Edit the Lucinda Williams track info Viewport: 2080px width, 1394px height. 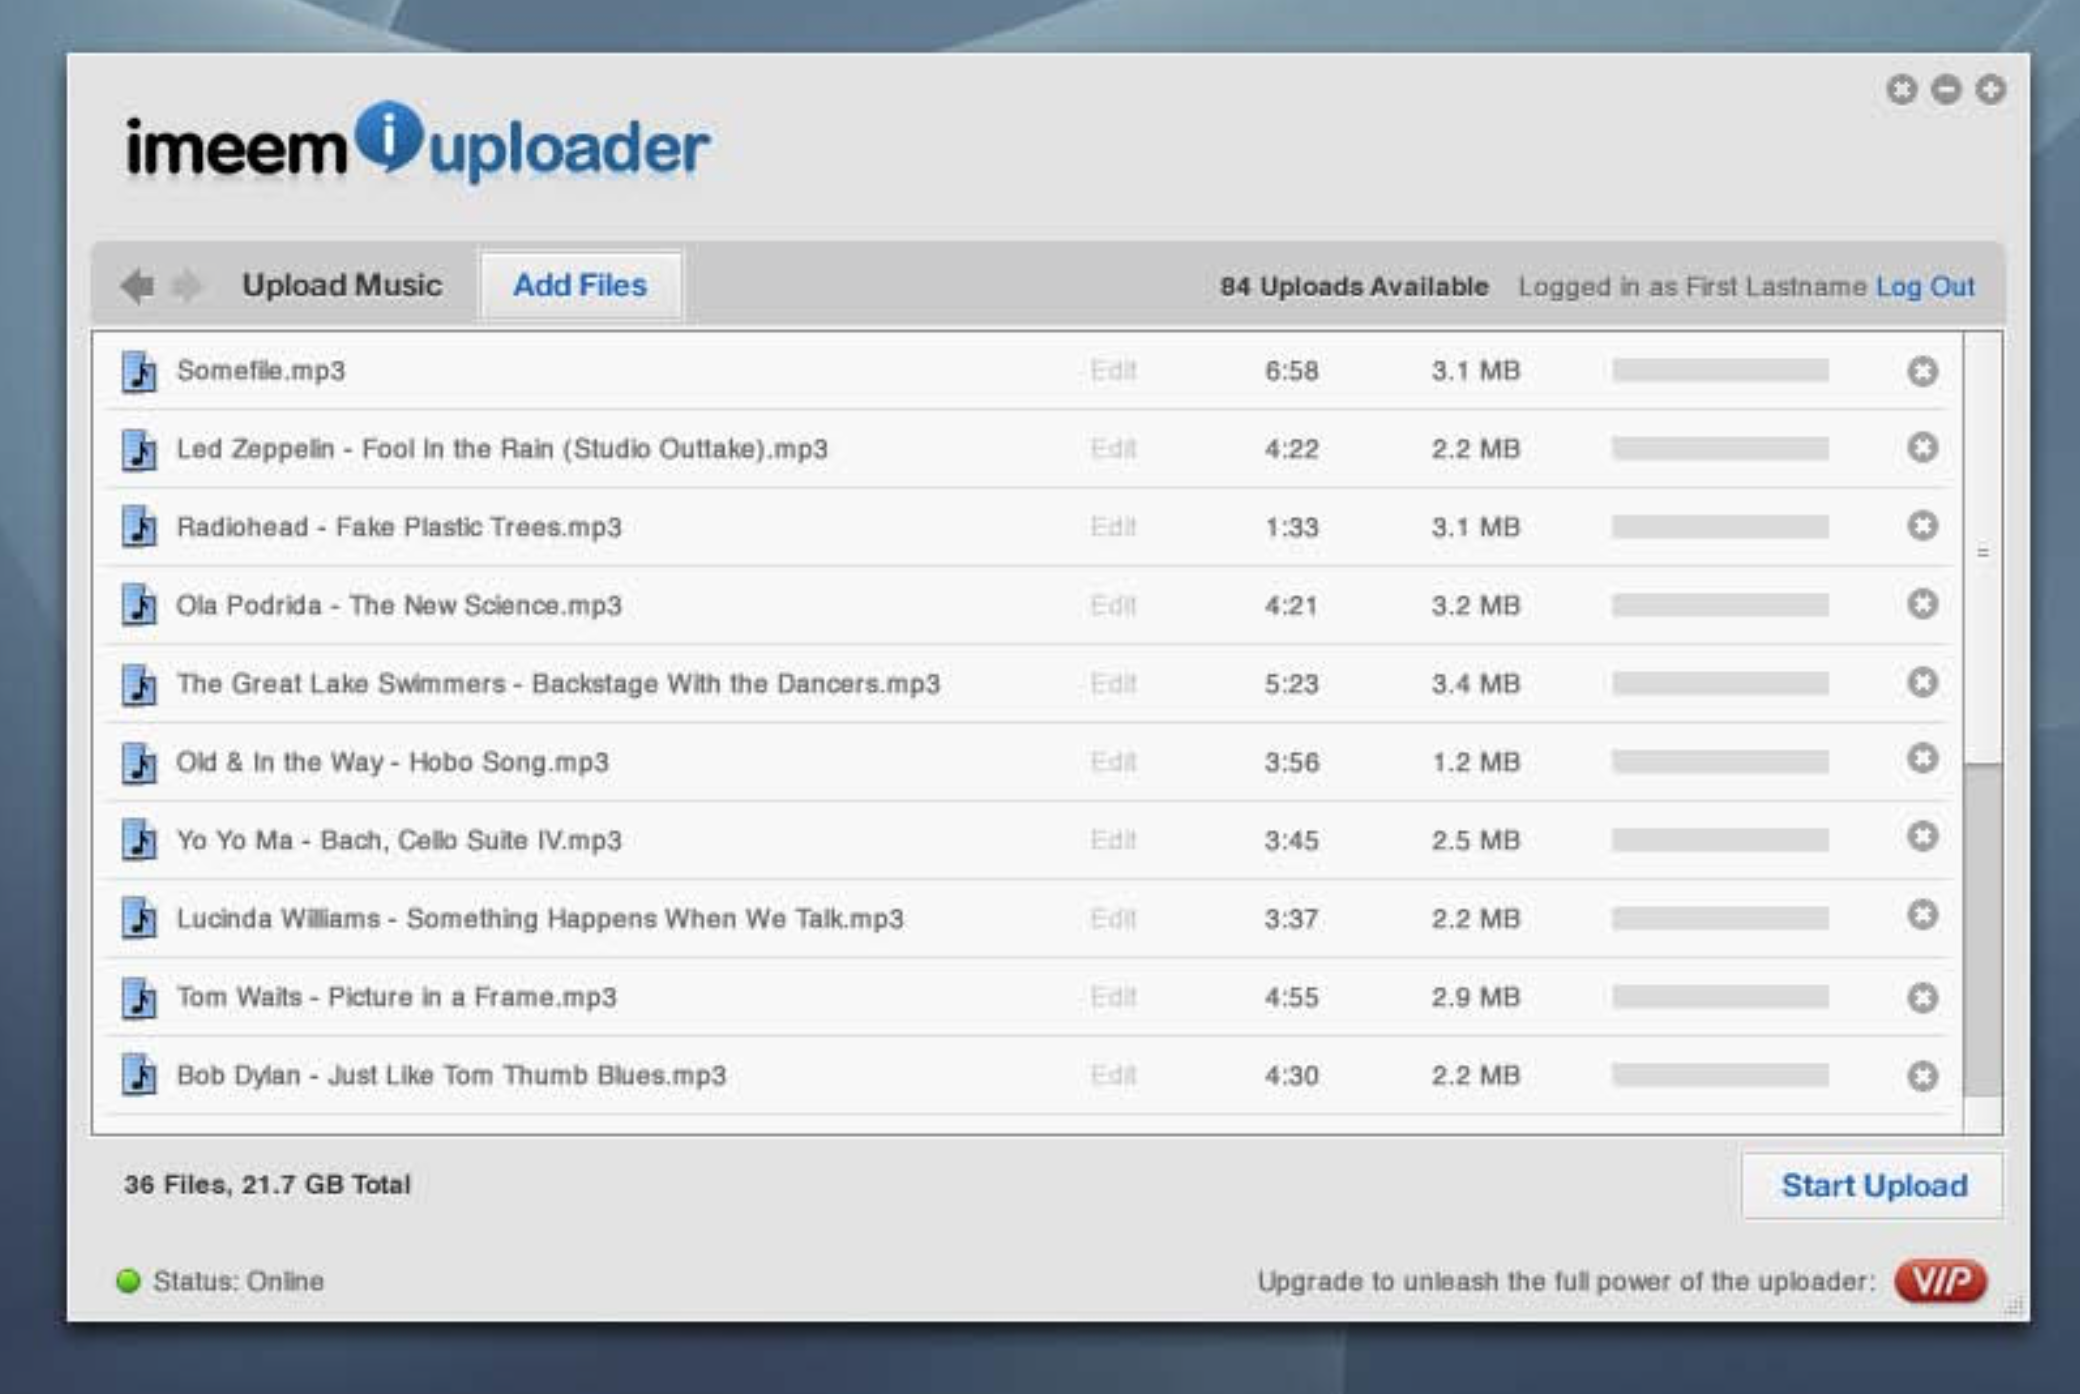[x=1113, y=918]
